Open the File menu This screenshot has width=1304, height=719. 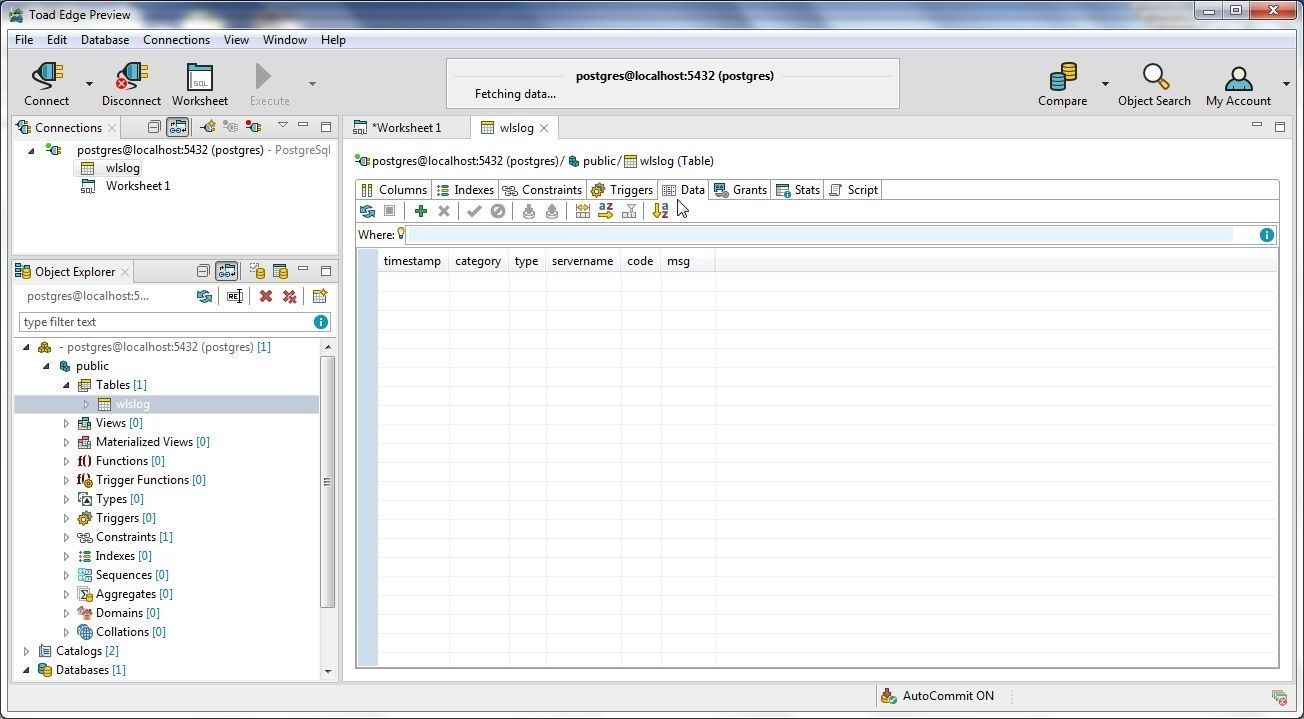point(24,40)
